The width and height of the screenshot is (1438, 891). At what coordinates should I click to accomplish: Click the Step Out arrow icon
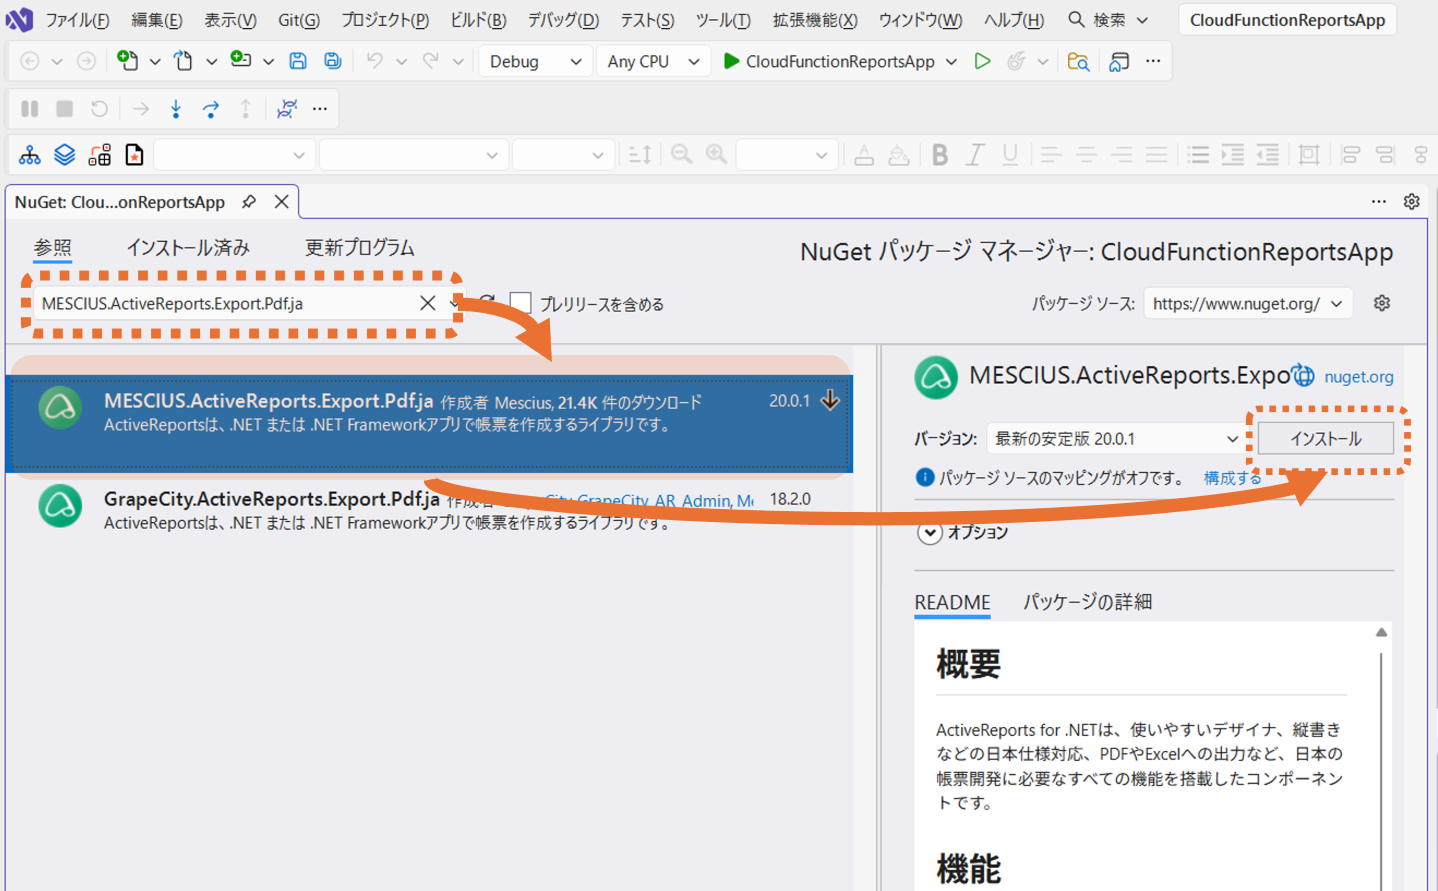pos(245,108)
